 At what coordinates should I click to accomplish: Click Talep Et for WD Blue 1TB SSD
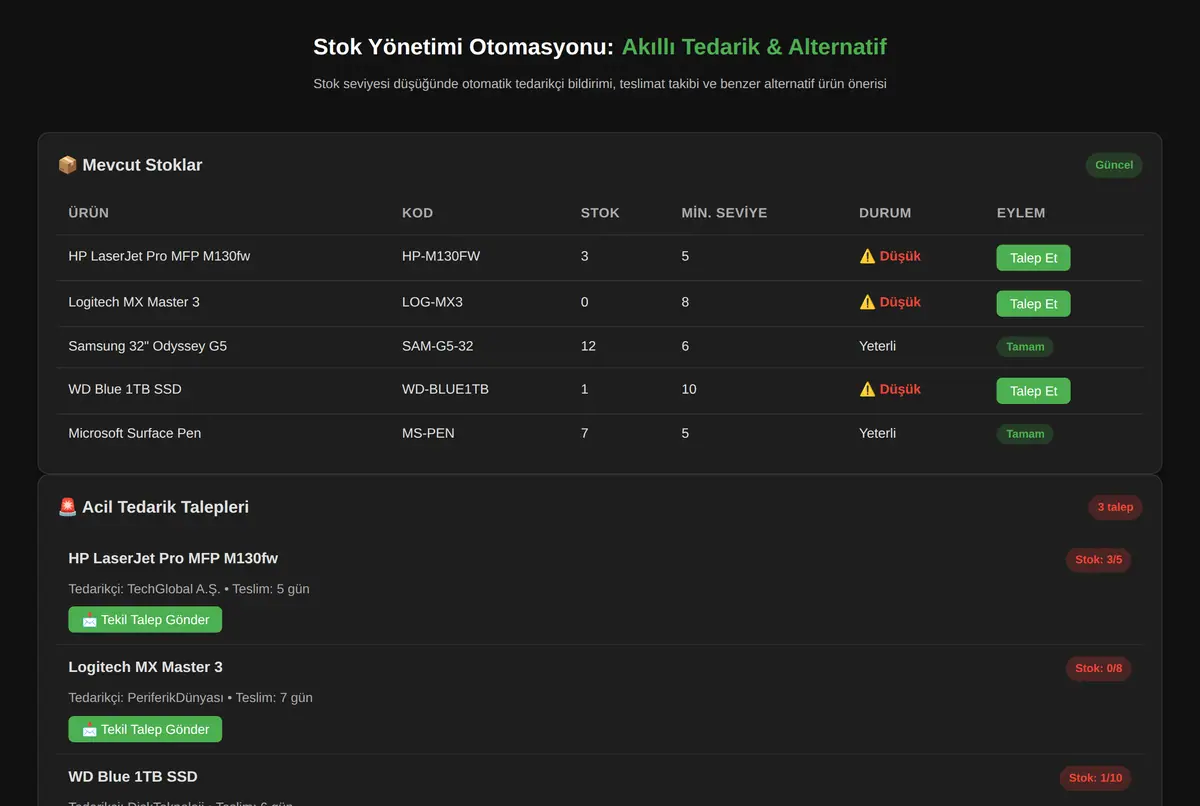tap(1033, 391)
